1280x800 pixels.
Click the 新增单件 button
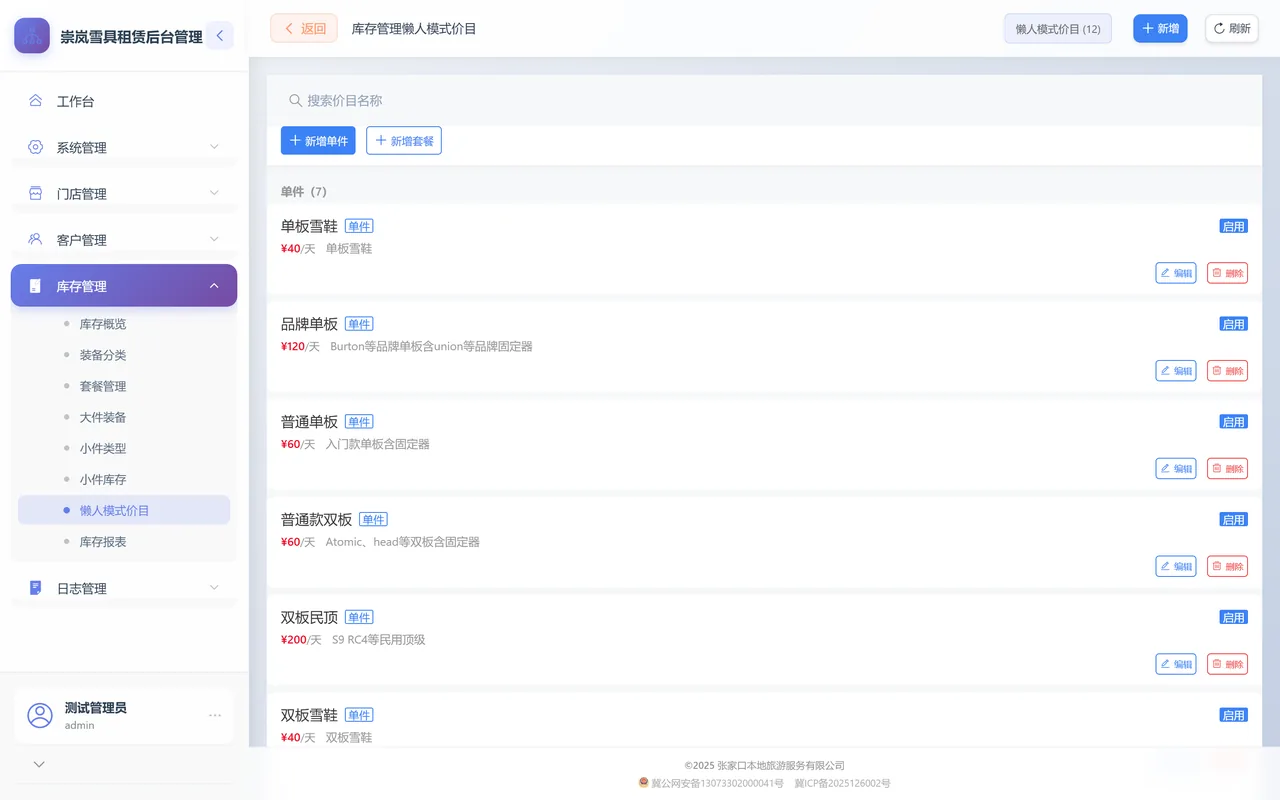click(x=318, y=141)
